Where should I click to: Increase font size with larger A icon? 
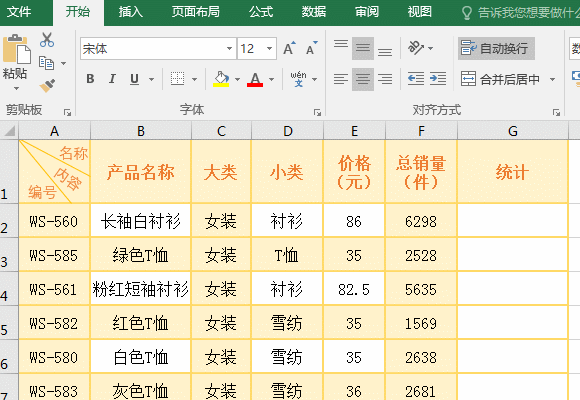coord(289,48)
